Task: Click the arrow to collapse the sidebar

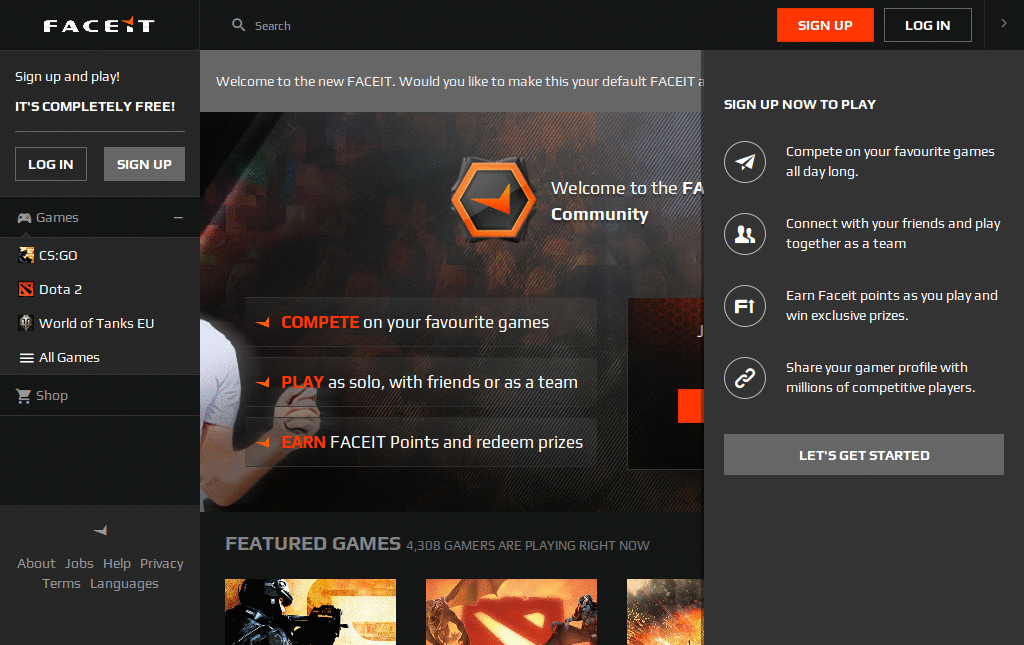Action: (99, 530)
